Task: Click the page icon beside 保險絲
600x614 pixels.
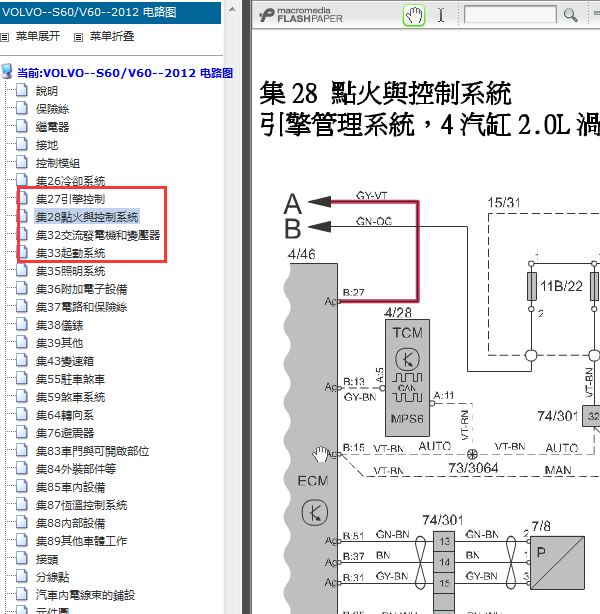Action: tap(22, 108)
